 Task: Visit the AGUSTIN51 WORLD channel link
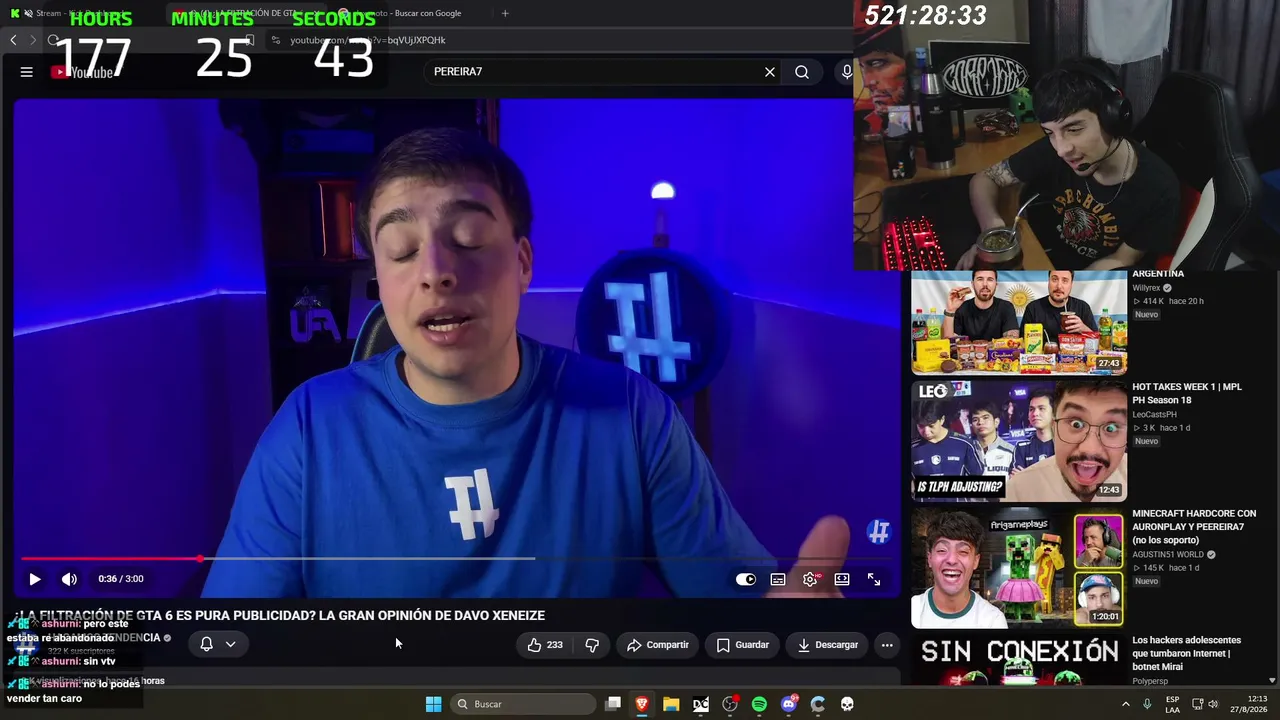(1167, 554)
